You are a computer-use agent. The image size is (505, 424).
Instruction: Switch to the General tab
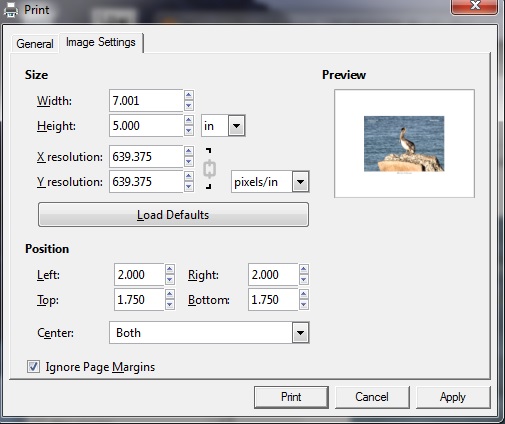pyautogui.click(x=35, y=44)
